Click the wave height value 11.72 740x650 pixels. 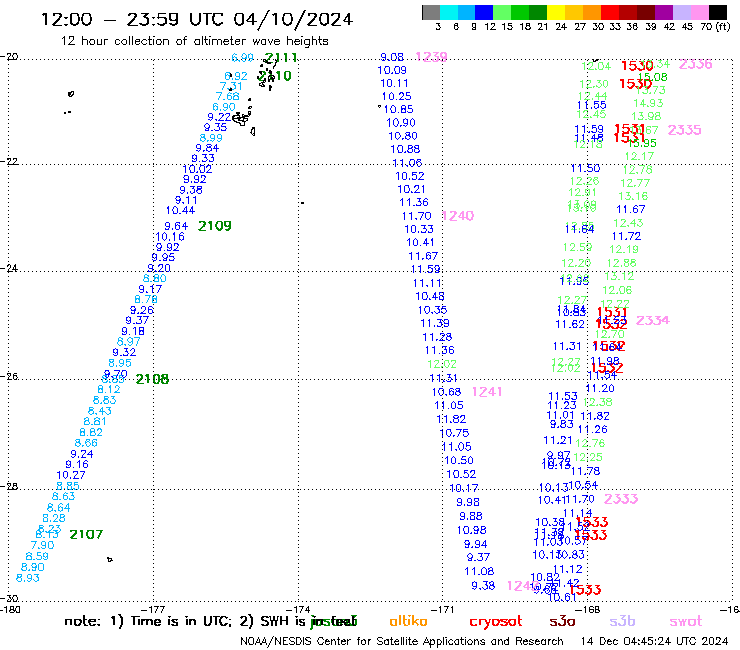coord(626,236)
